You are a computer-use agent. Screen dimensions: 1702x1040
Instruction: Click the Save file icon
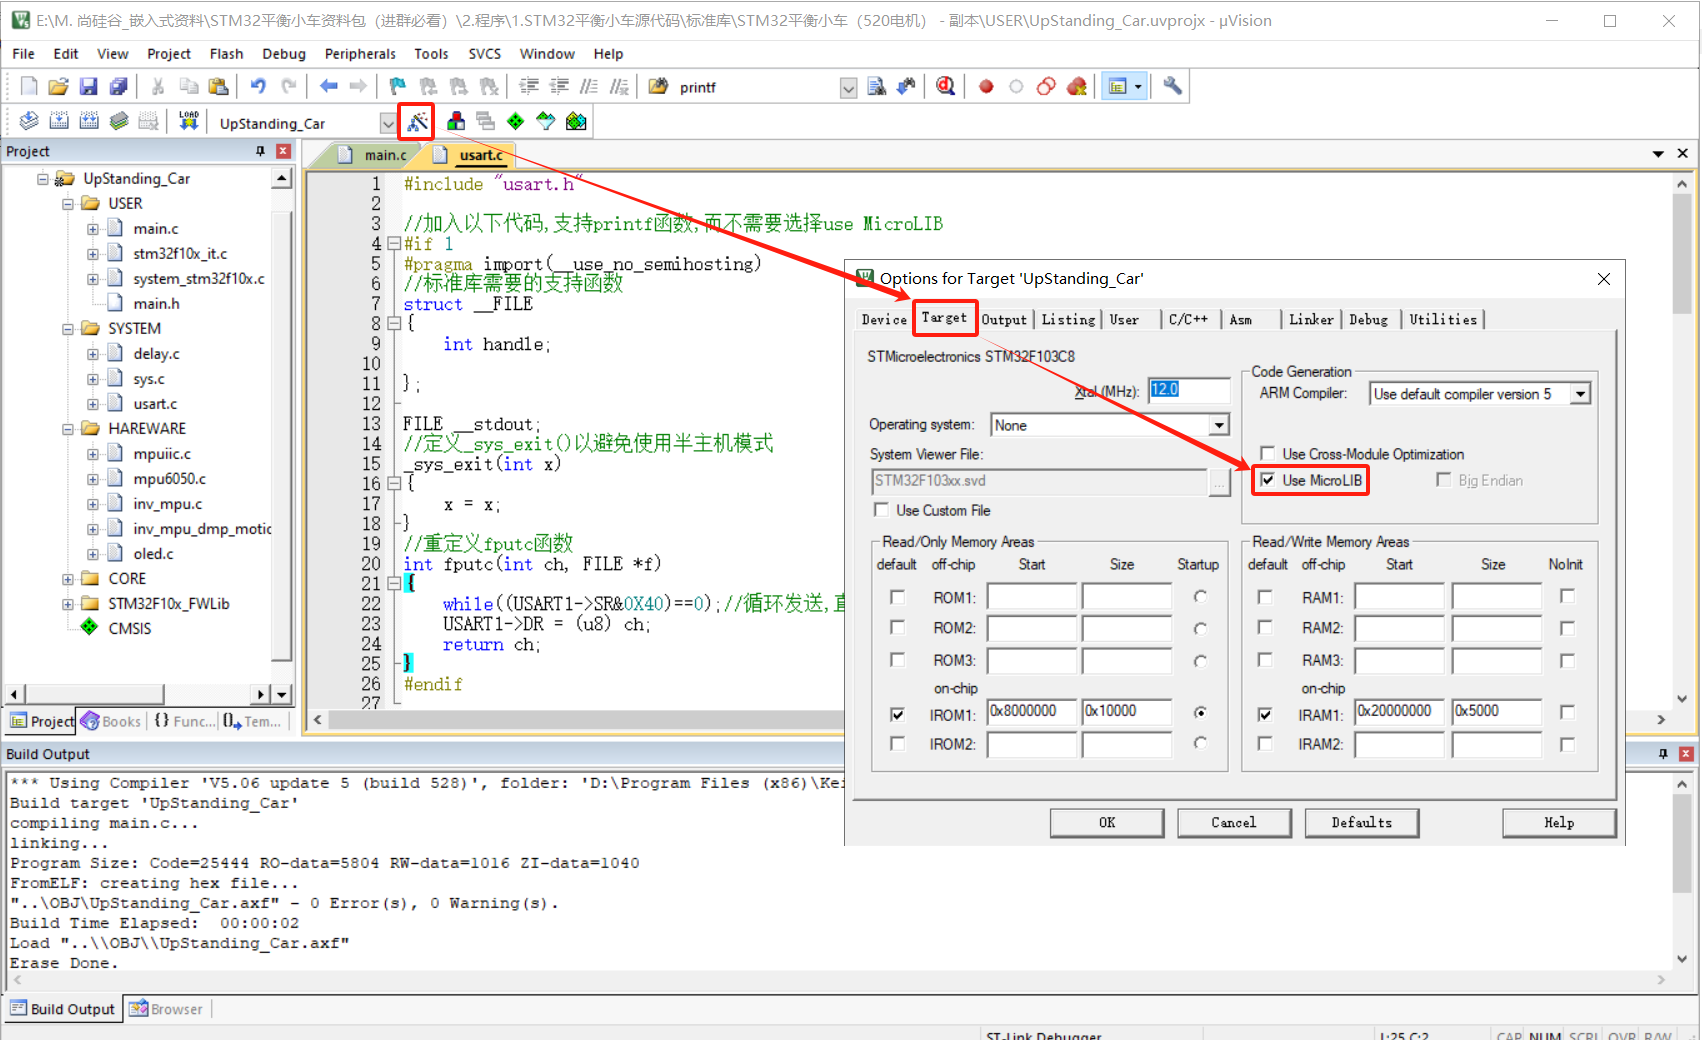88,87
